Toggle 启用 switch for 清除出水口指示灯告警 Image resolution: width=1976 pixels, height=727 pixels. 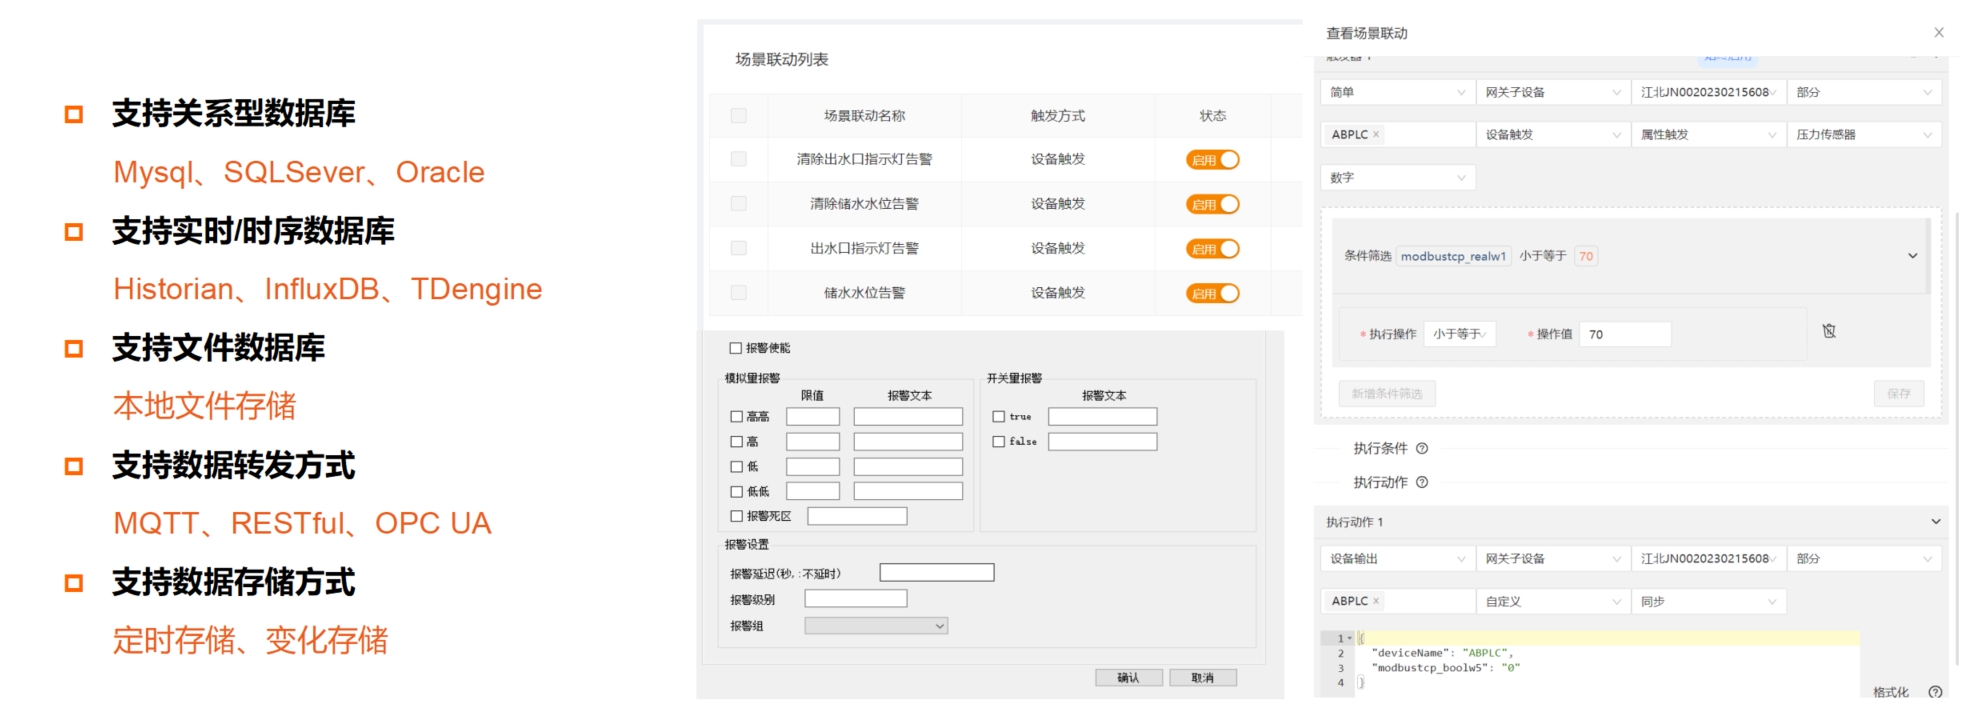click(x=1213, y=160)
